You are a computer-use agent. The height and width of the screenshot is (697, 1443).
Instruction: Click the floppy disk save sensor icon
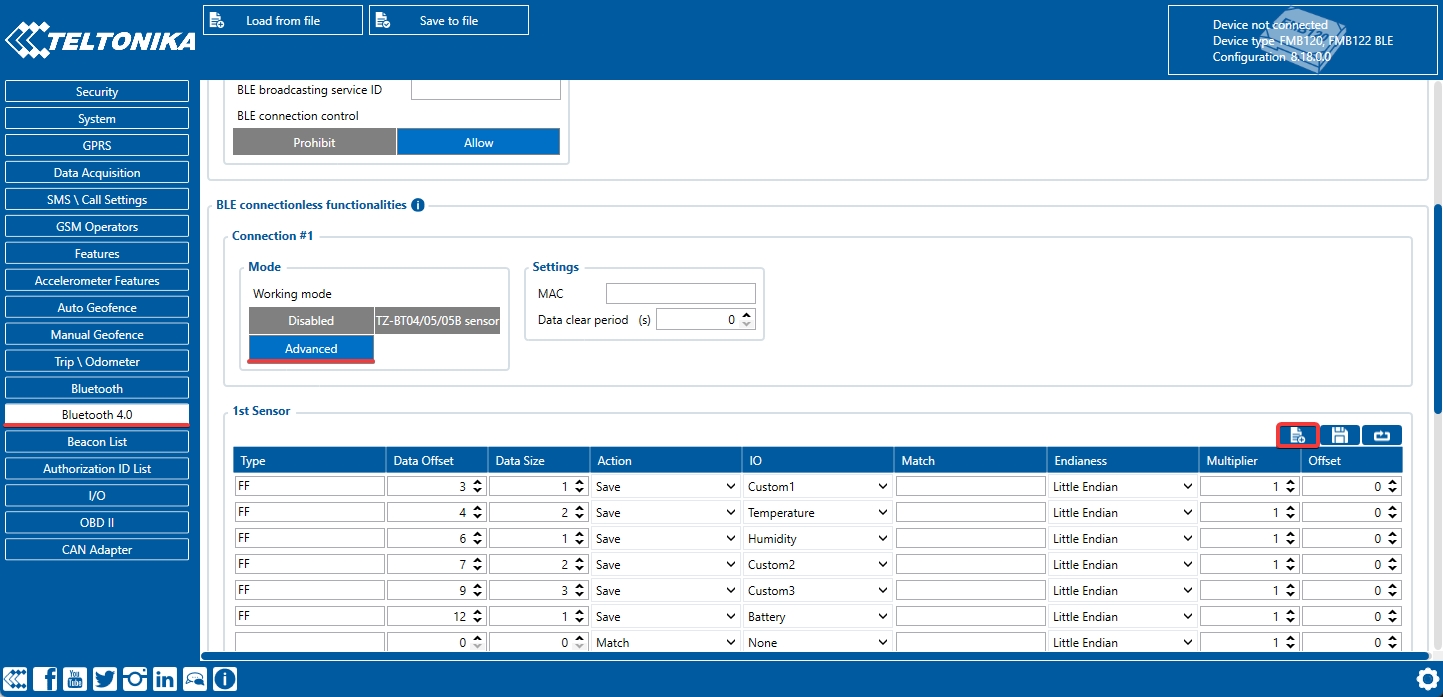click(1339, 435)
